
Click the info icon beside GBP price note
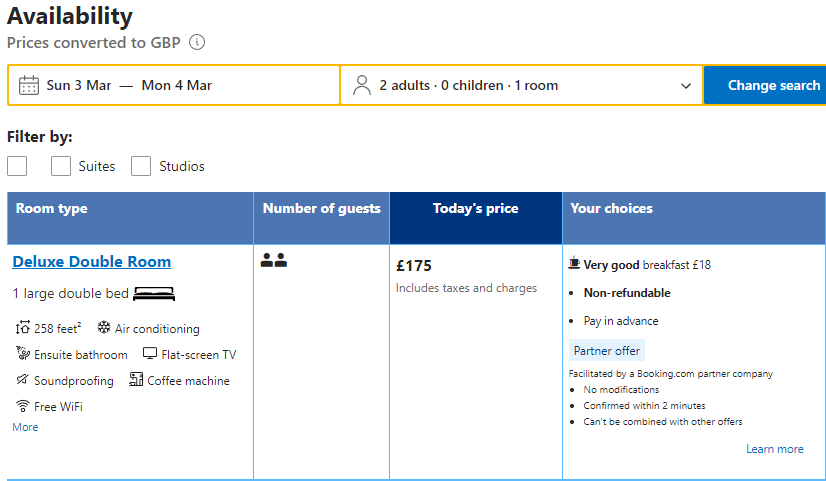[x=197, y=43]
